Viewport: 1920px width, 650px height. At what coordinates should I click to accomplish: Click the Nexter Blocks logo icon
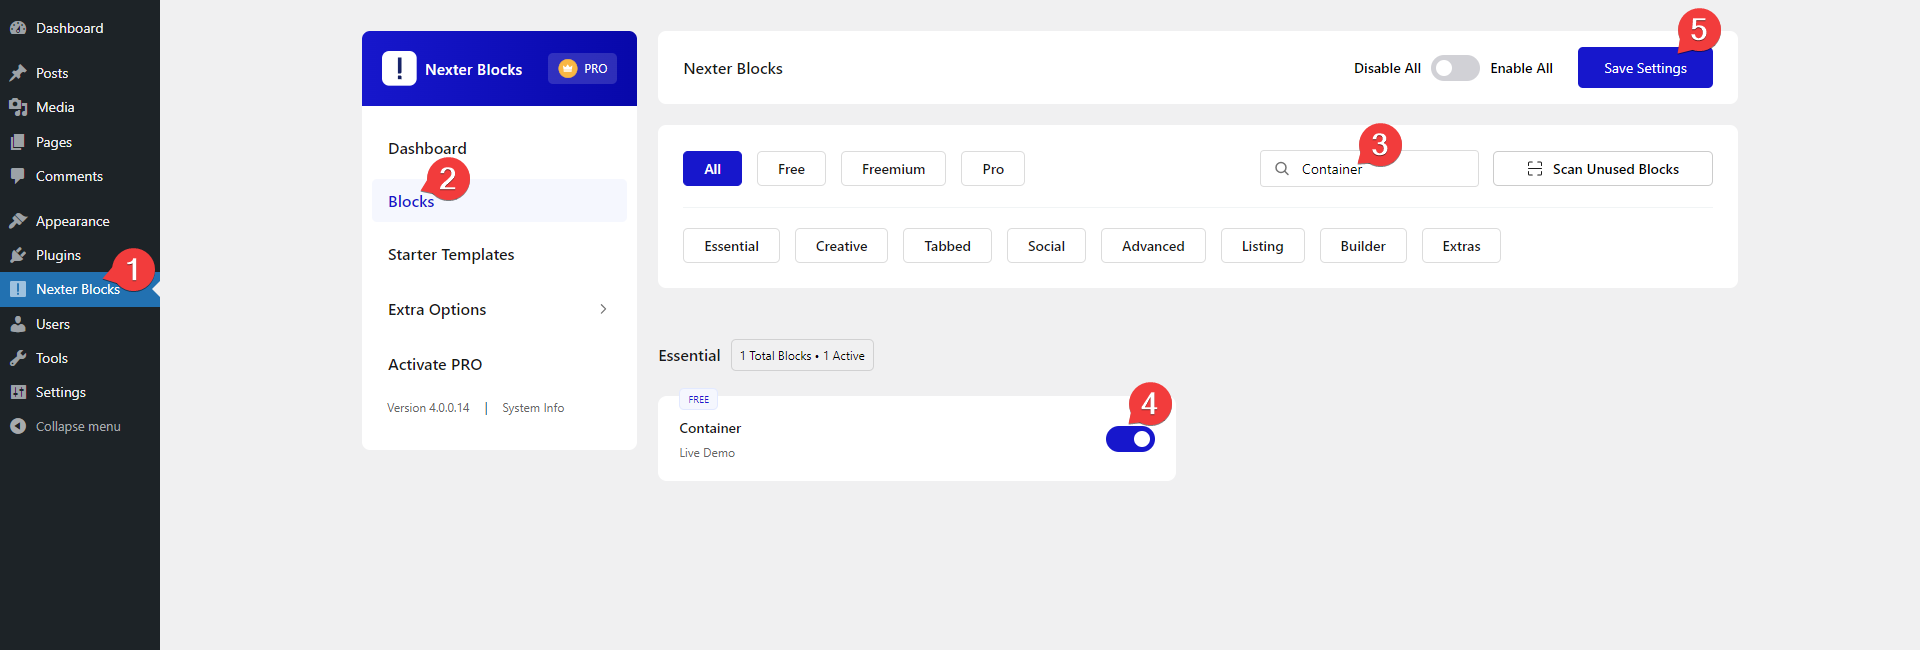399,69
